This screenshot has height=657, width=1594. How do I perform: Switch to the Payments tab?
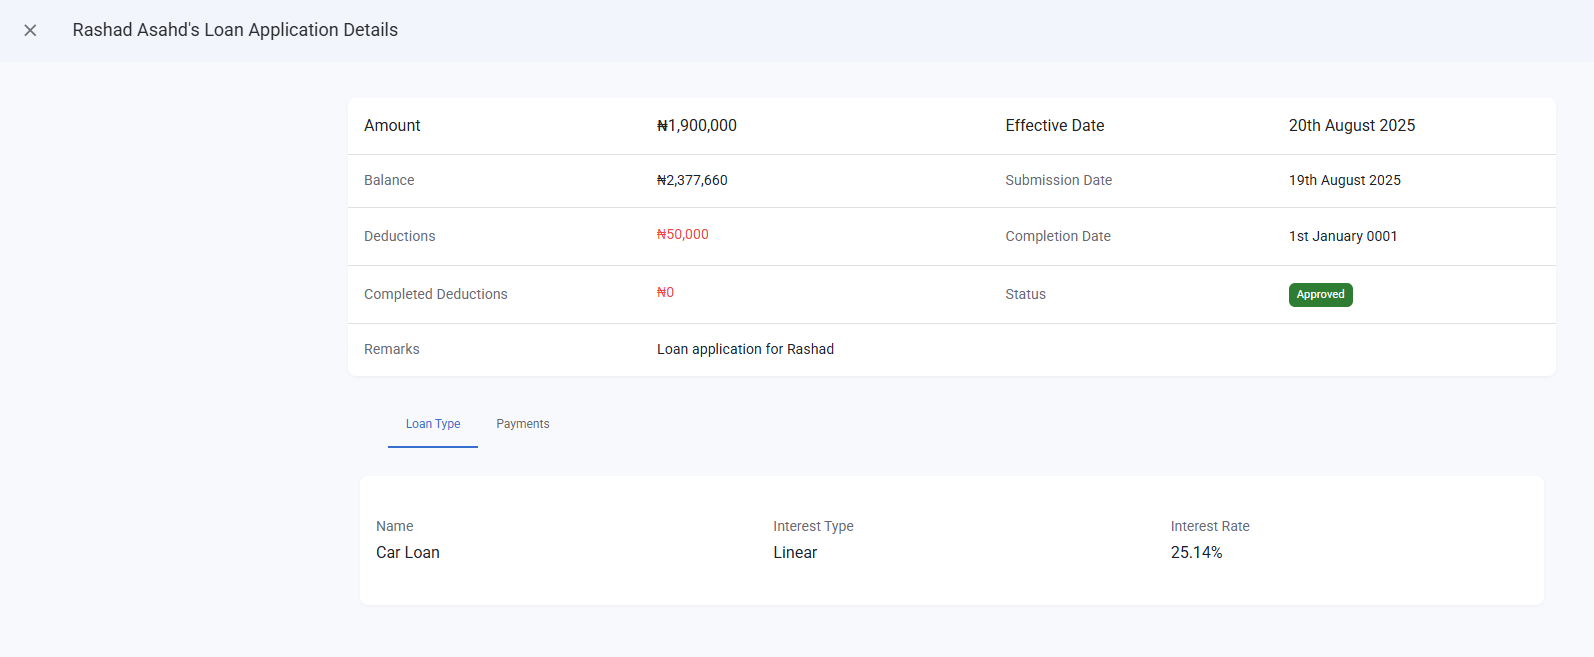[522, 424]
